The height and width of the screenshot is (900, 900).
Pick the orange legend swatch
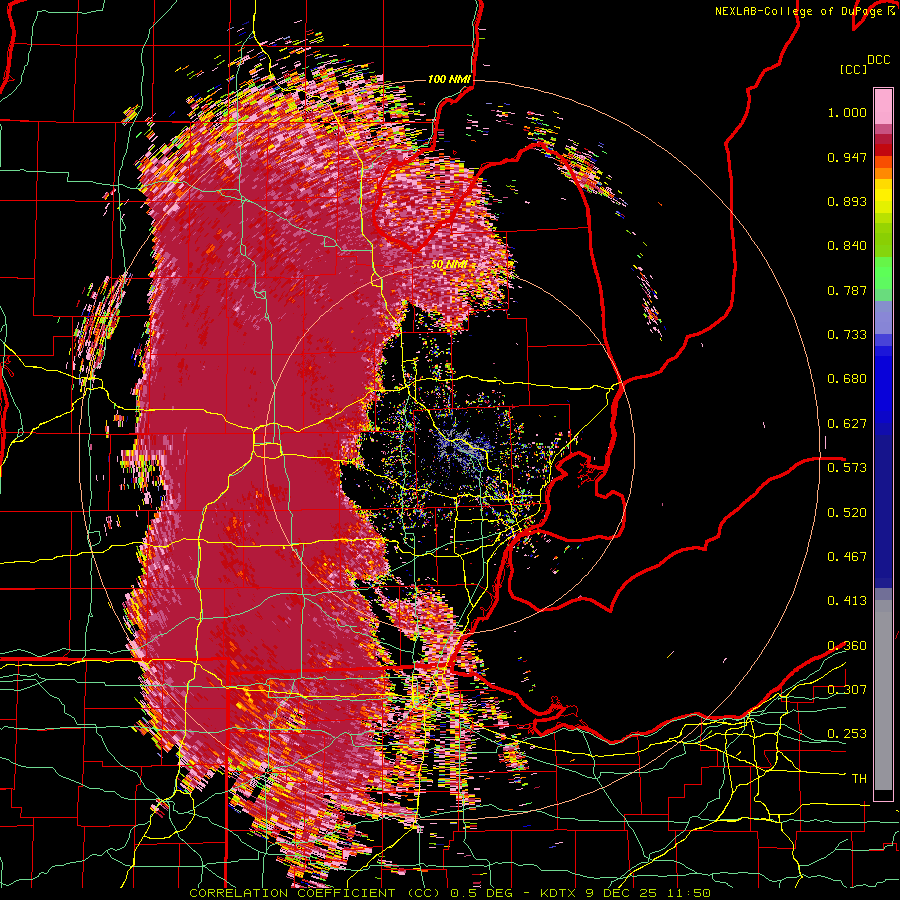point(883,173)
